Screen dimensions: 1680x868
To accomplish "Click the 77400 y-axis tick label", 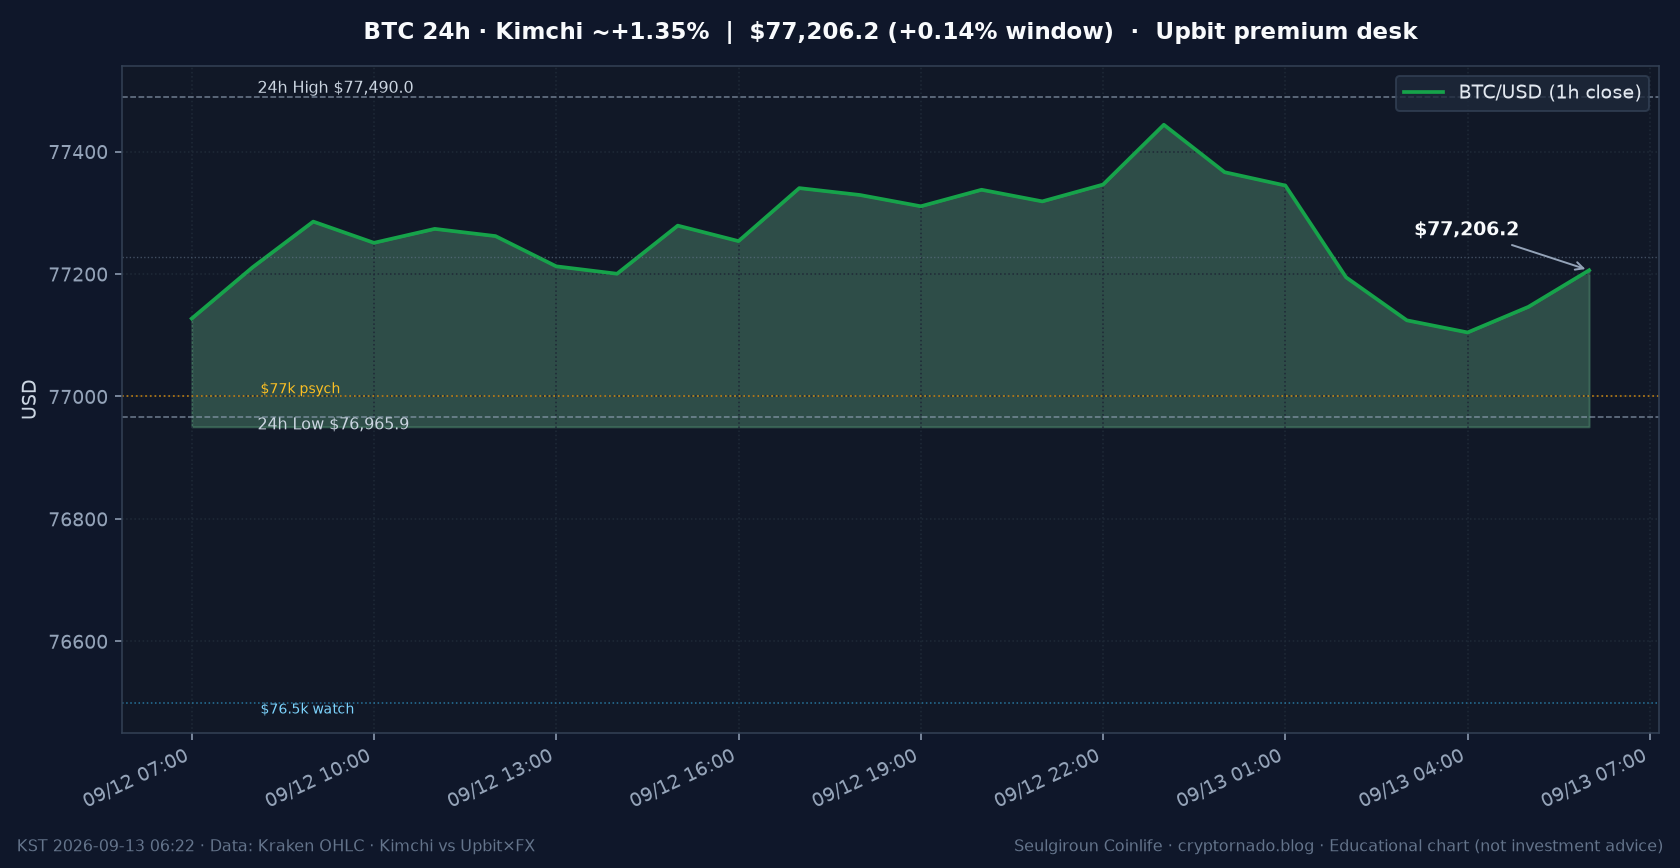I will [x=79, y=153].
